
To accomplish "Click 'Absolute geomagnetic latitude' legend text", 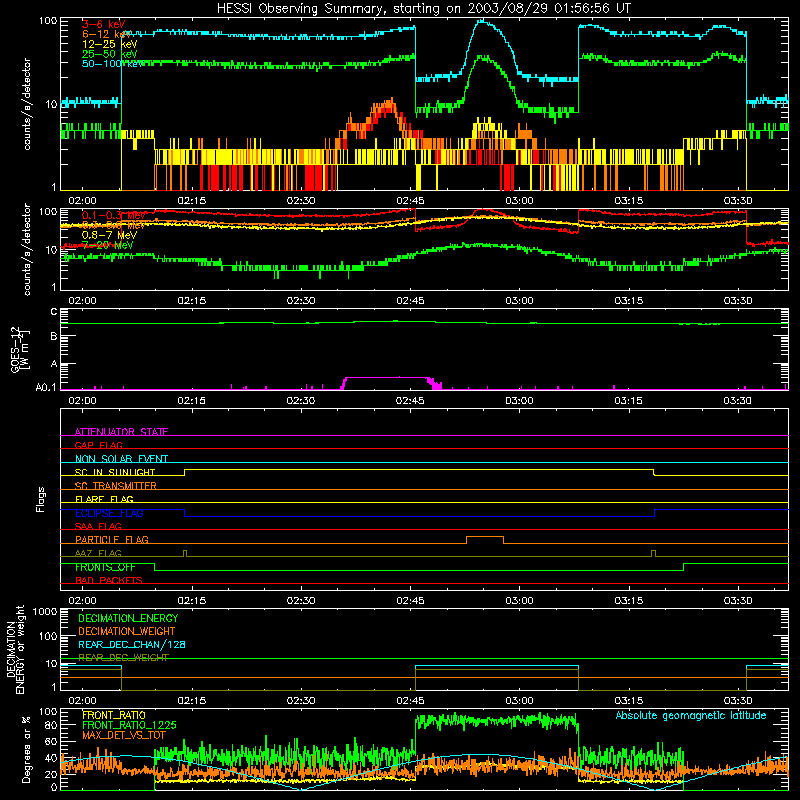I will click(x=691, y=716).
